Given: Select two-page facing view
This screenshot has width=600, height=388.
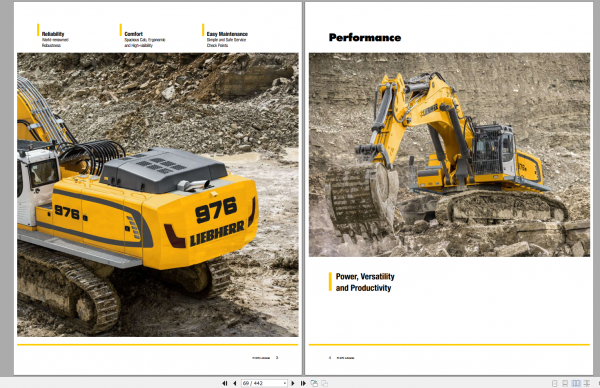Looking at the screenshot, I should tap(576, 383).
